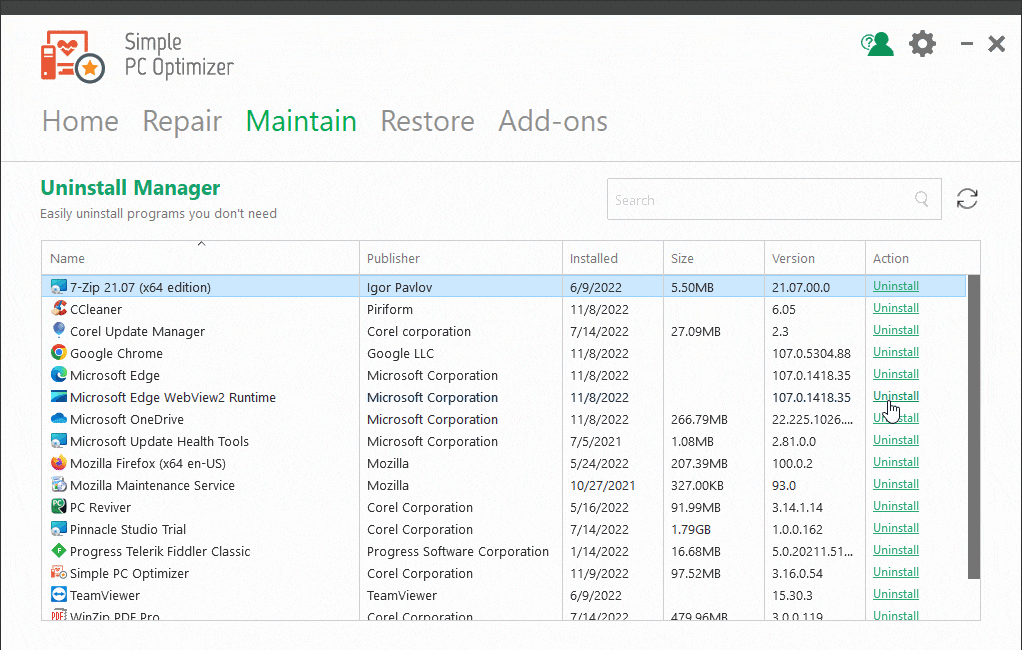Click the Microsoft OneDrive cloud icon
Viewport: 1022px width, 650px height.
(59, 419)
